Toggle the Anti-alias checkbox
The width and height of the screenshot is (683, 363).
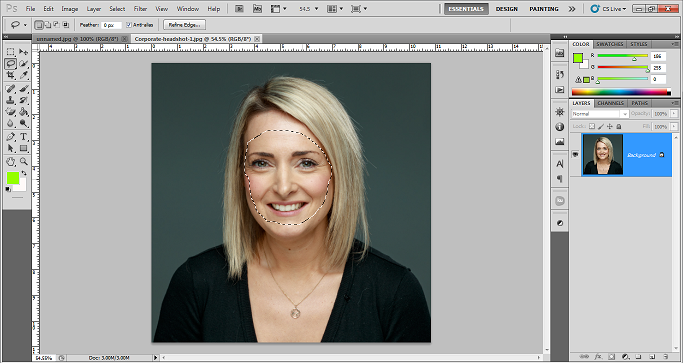(128, 25)
